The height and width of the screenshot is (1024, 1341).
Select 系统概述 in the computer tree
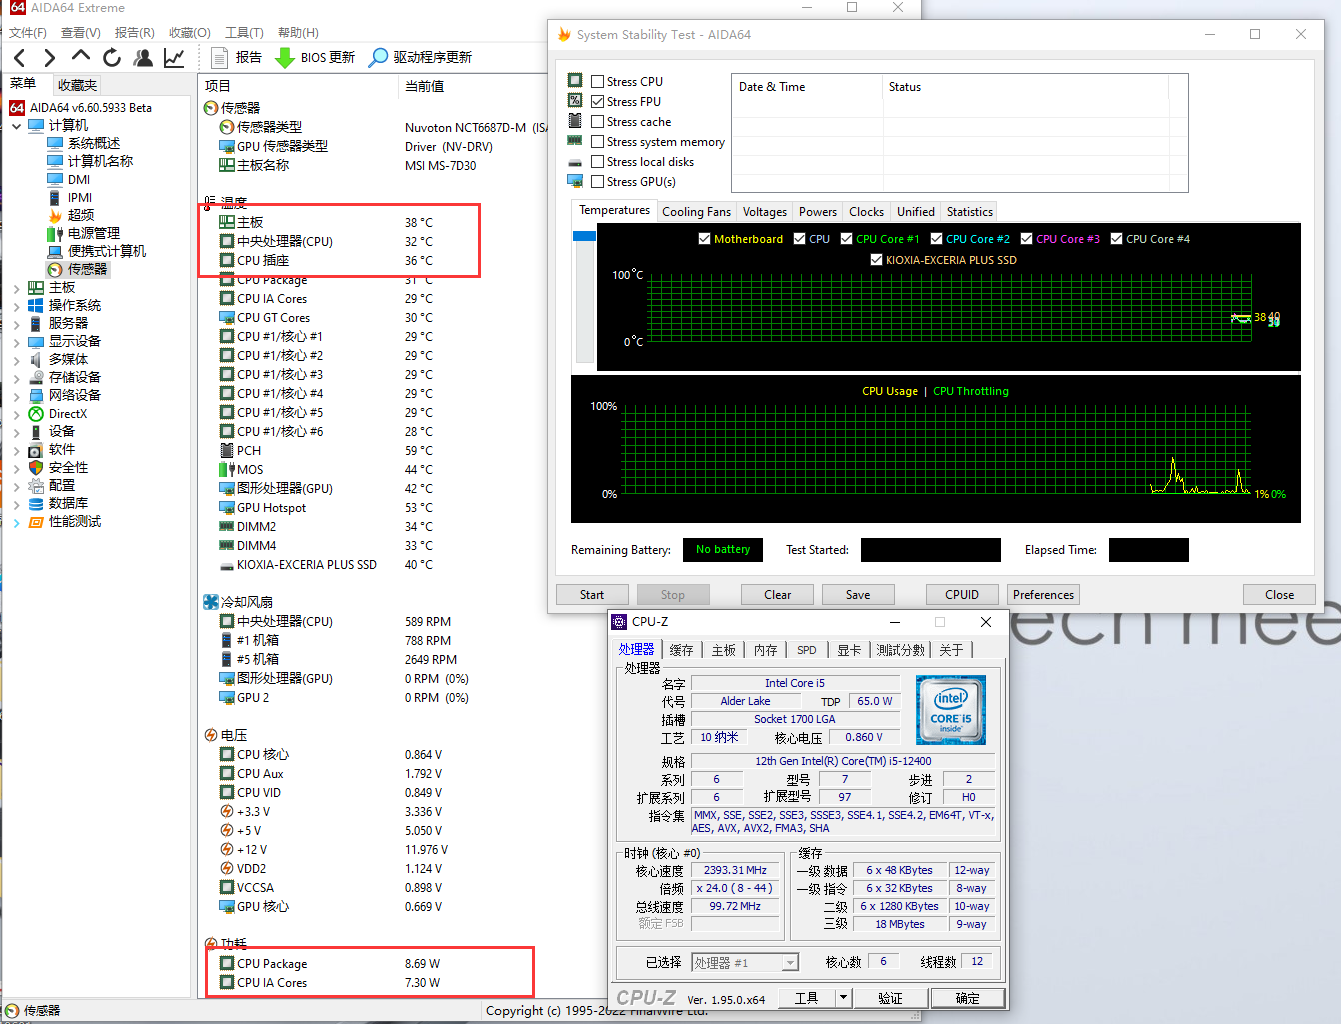93,143
